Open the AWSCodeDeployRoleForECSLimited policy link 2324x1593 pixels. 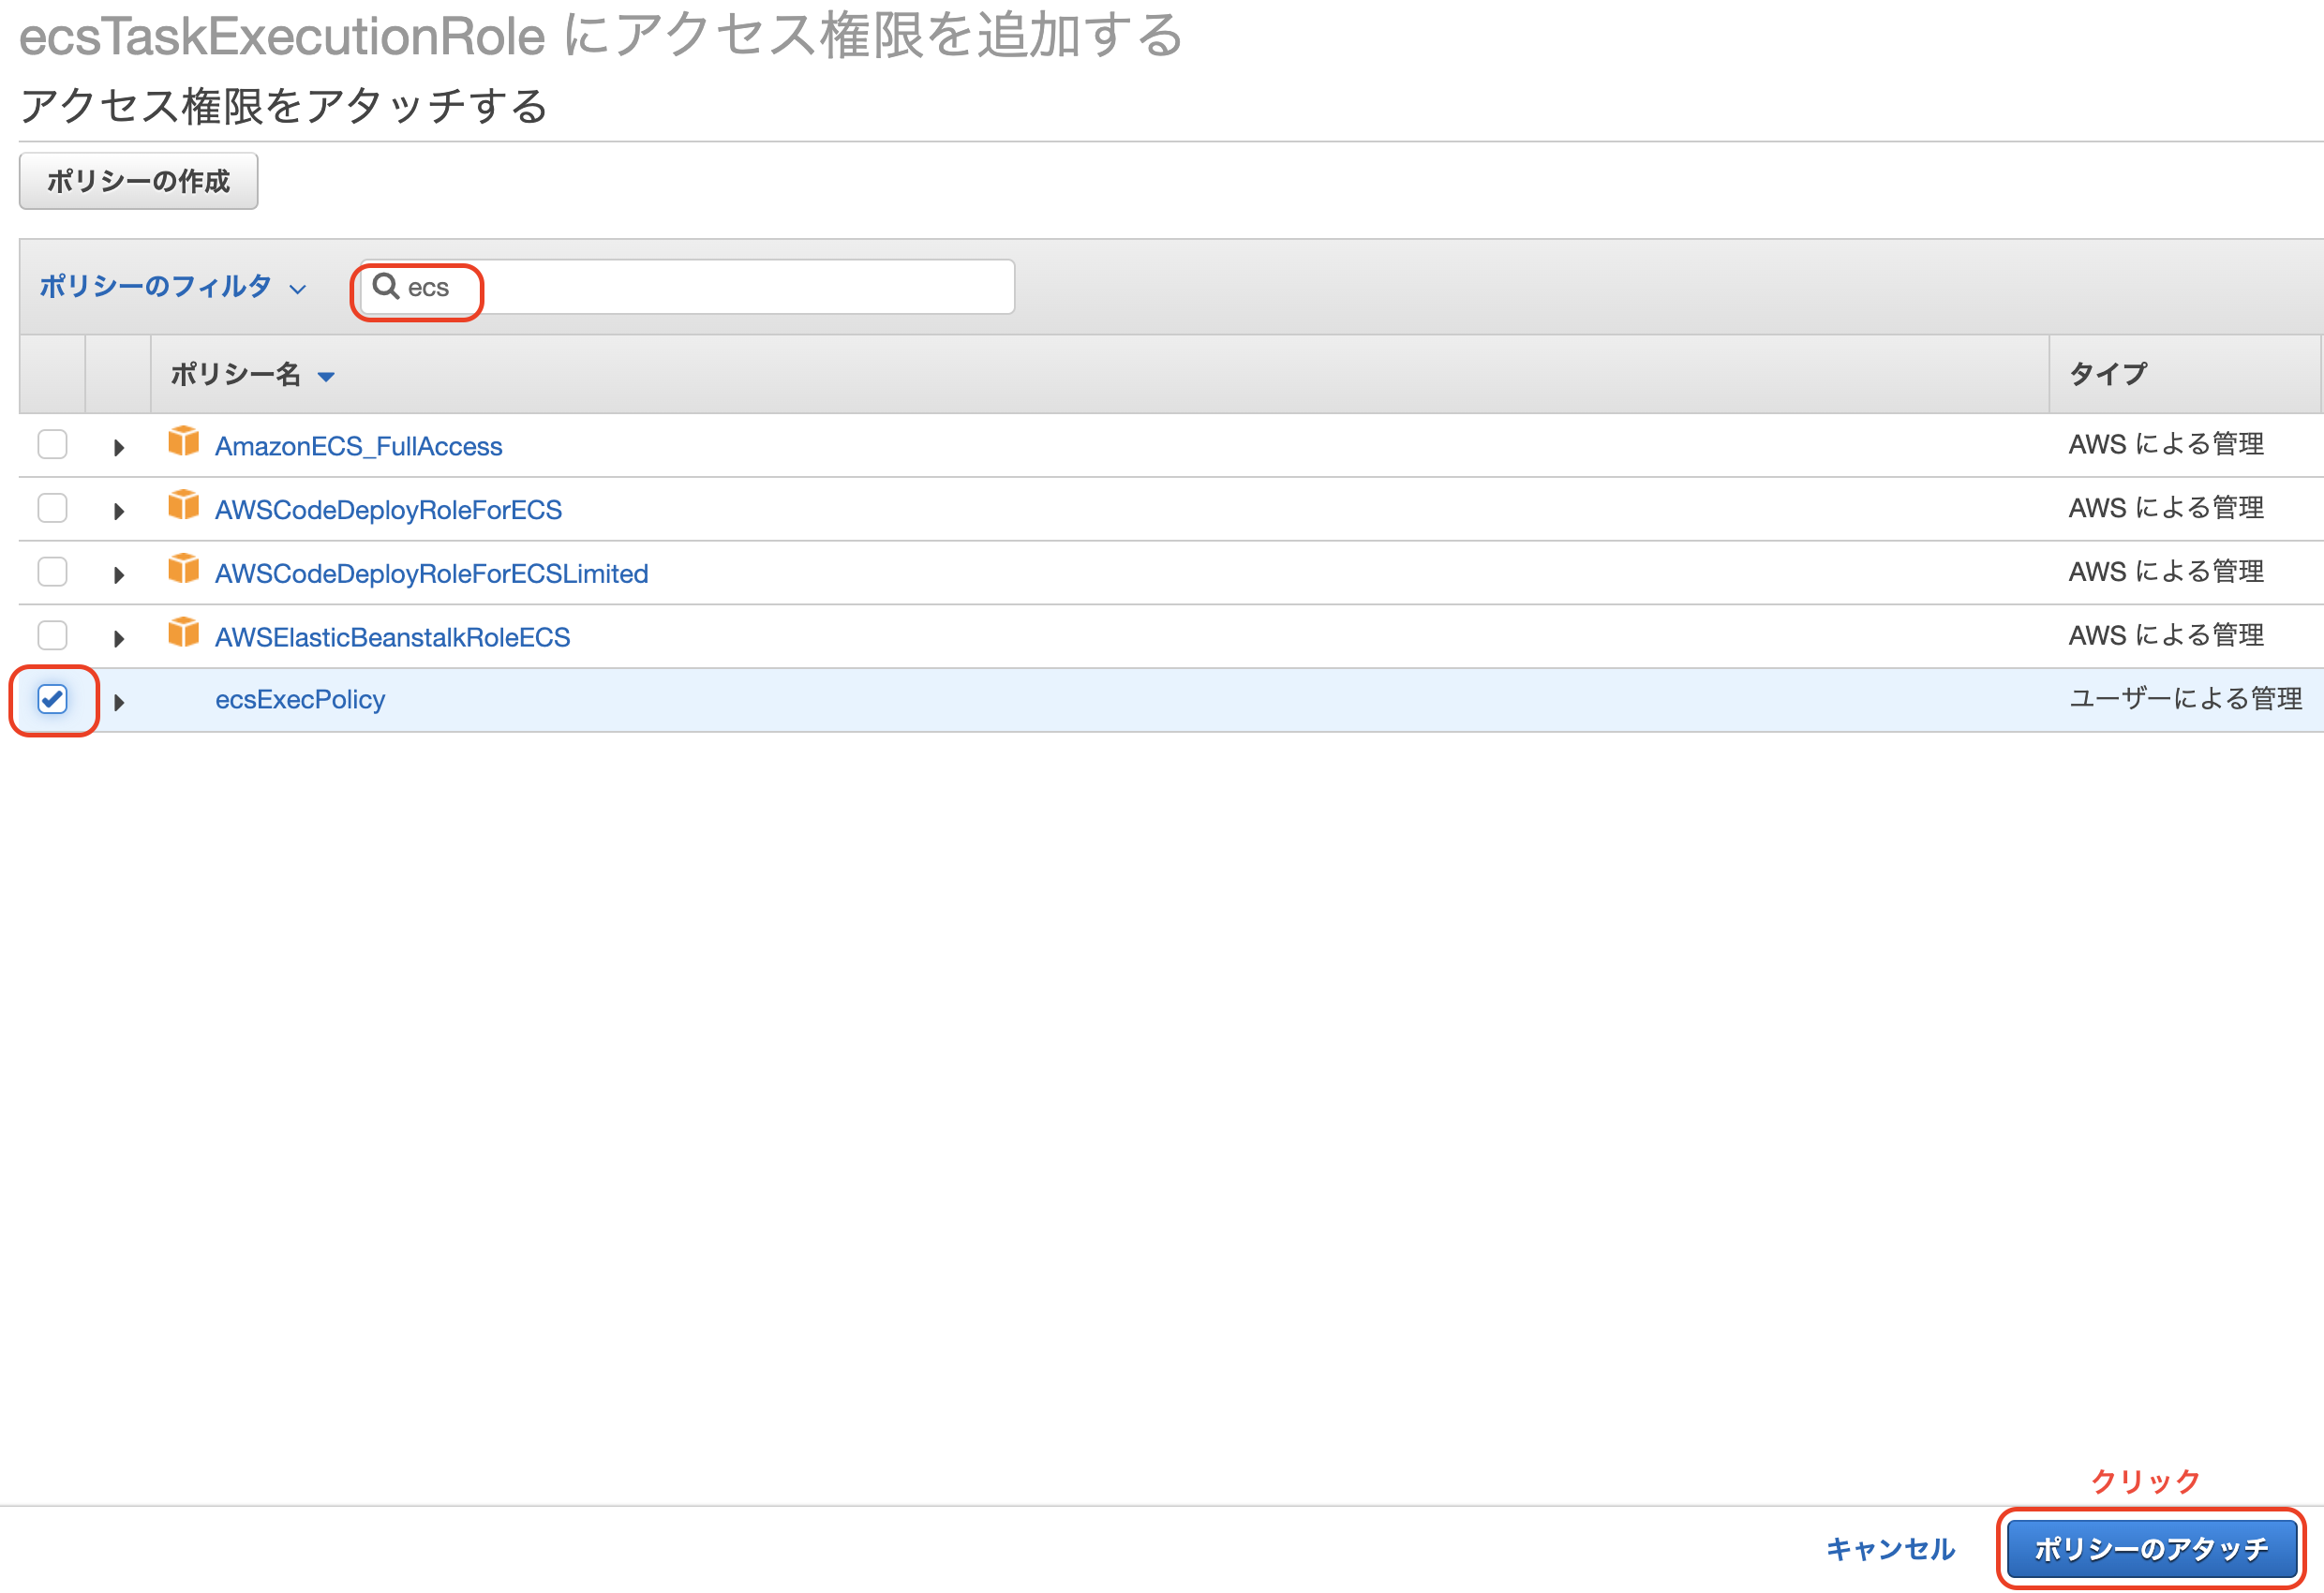[431, 573]
